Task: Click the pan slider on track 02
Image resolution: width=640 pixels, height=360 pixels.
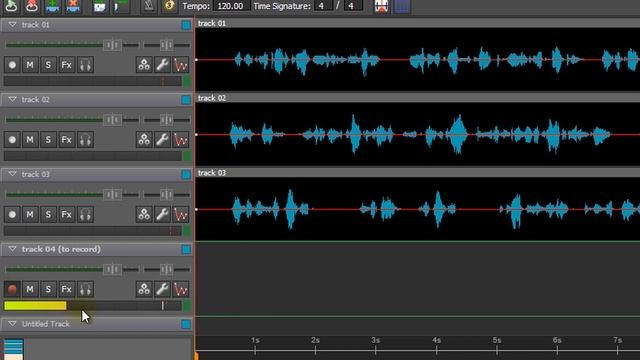Action: pyautogui.click(x=167, y=120)
